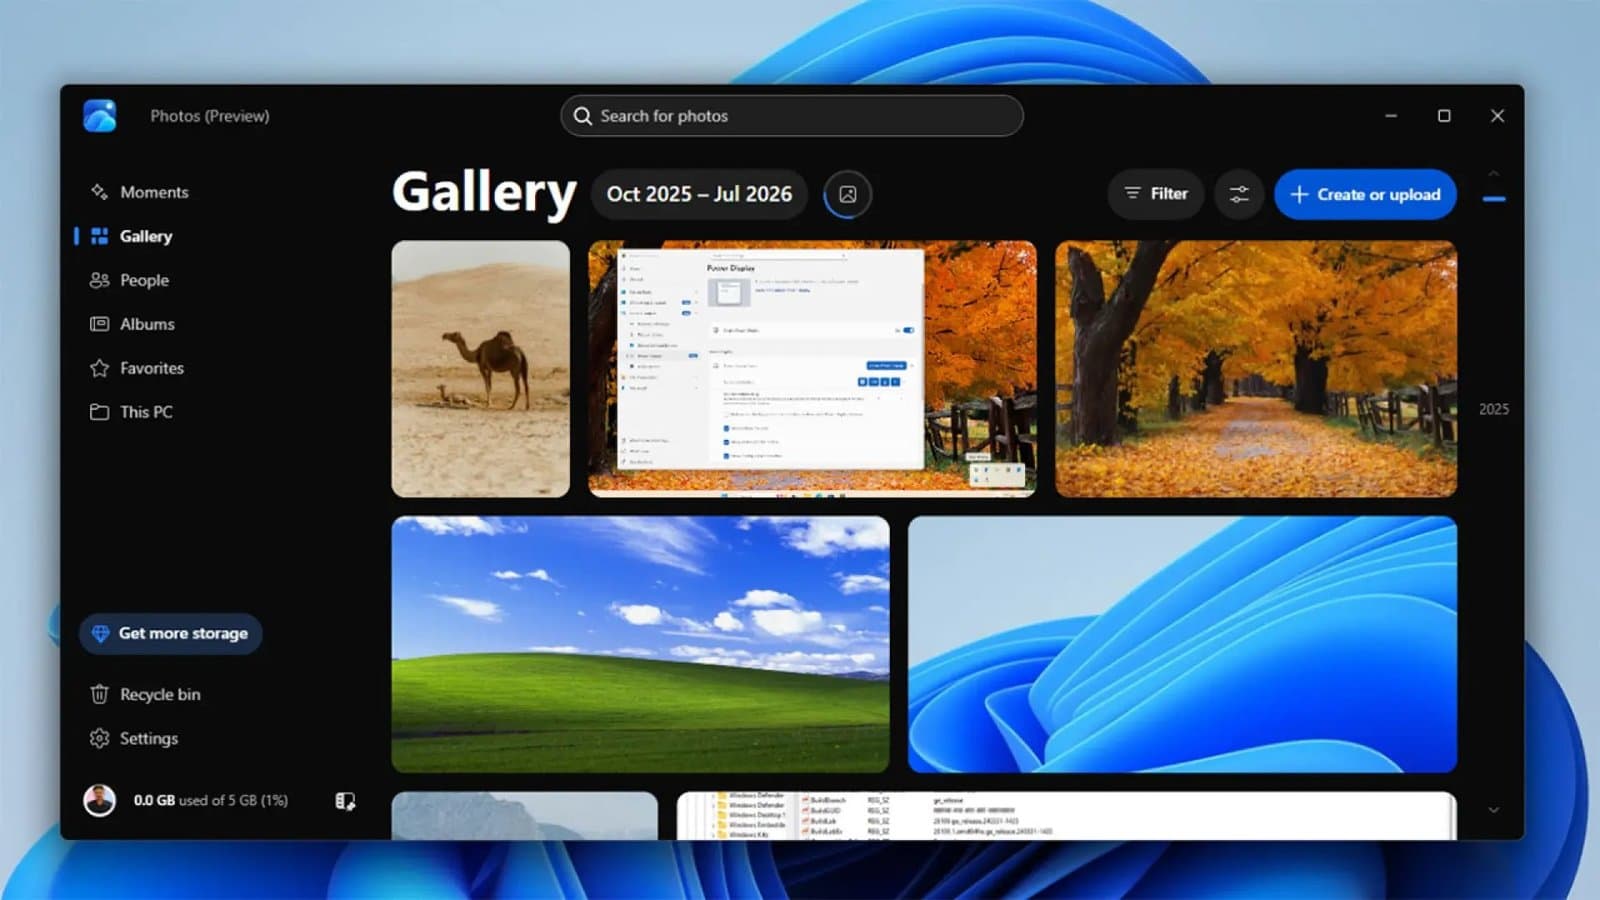Open the Recycle bin
This screenshot has width=1600, height=900.
(x=145, y=694)
